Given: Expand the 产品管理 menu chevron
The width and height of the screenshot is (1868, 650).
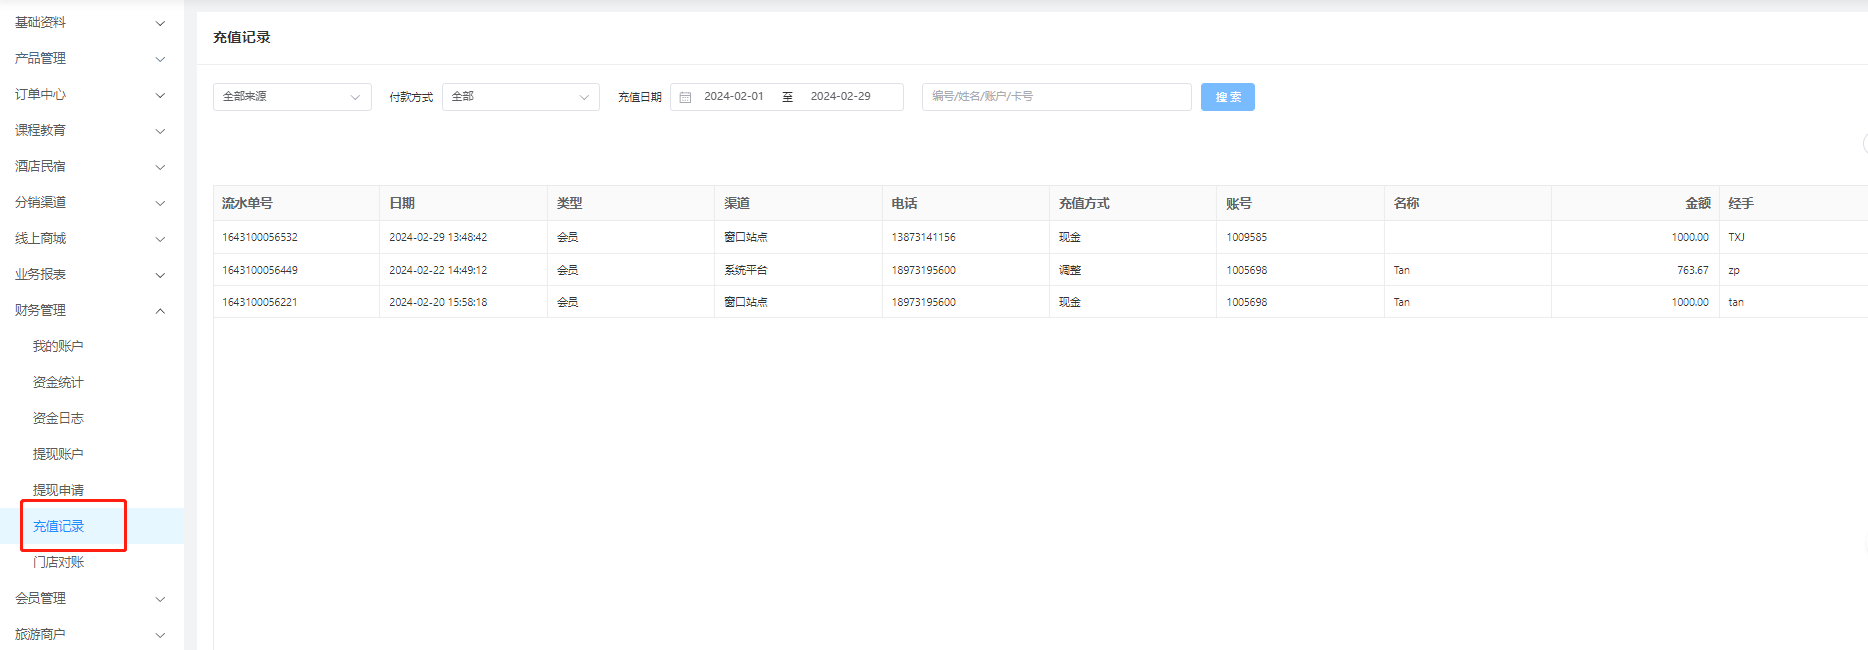Looking at the screenshot, I should (160, 59).
